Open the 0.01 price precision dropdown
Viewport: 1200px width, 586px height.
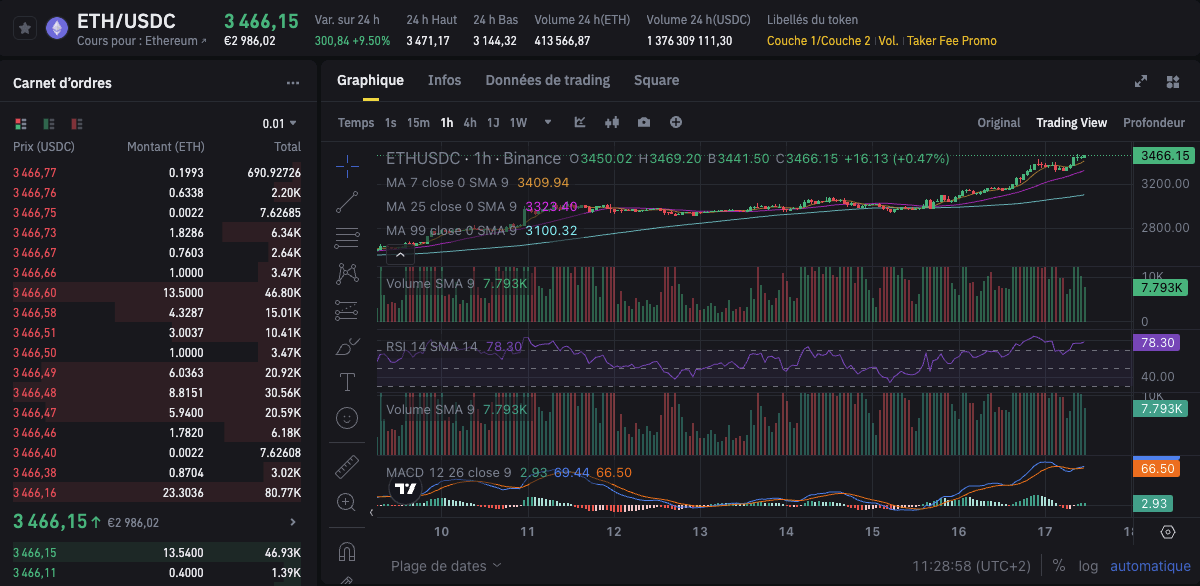click(280, 124)
